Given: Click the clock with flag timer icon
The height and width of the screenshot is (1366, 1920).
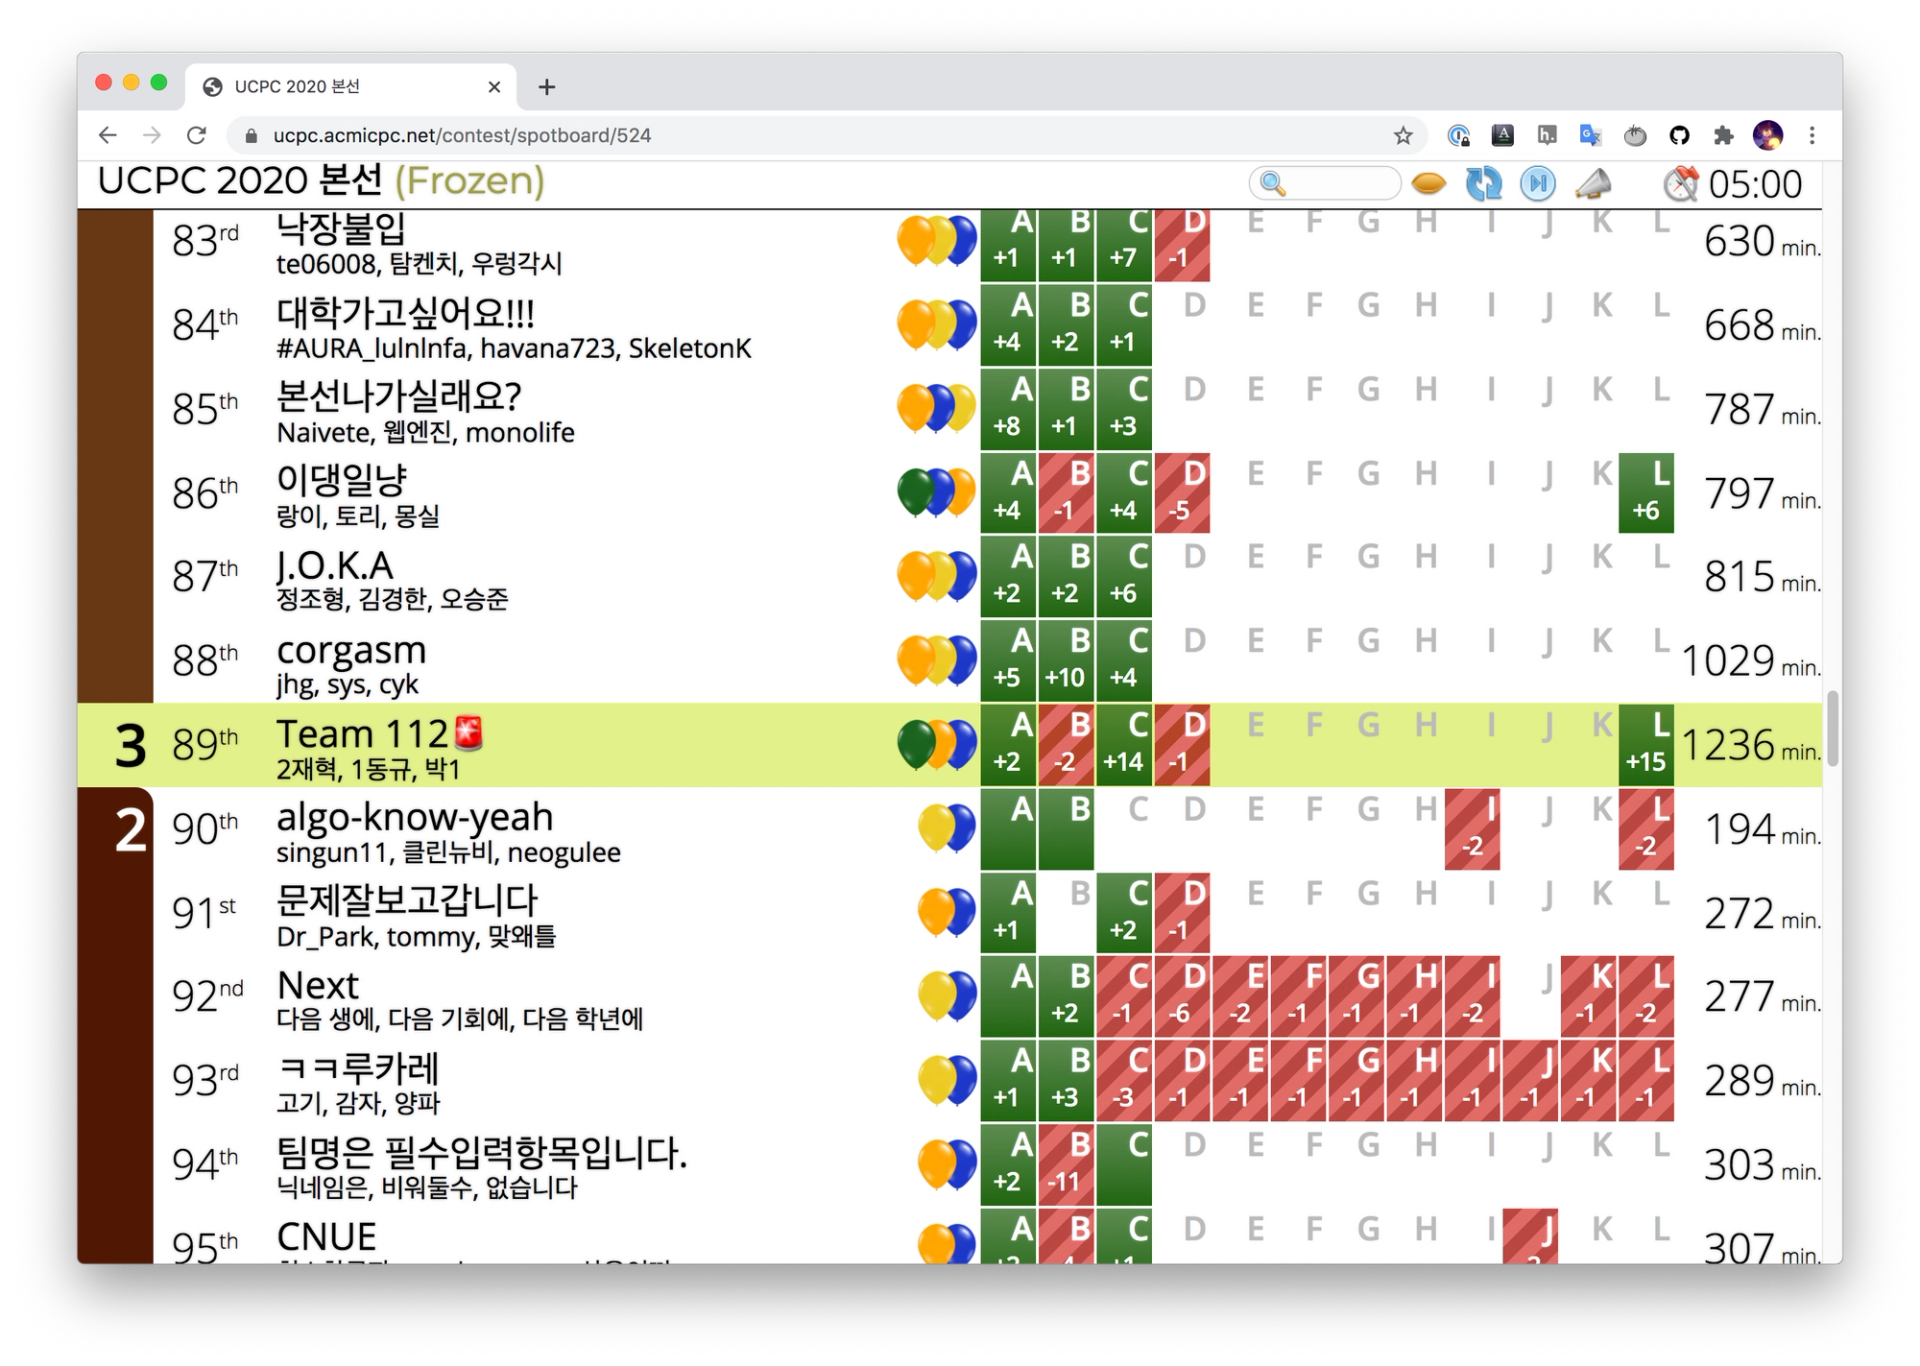Looking at the screenshot, I should 1680,184.
